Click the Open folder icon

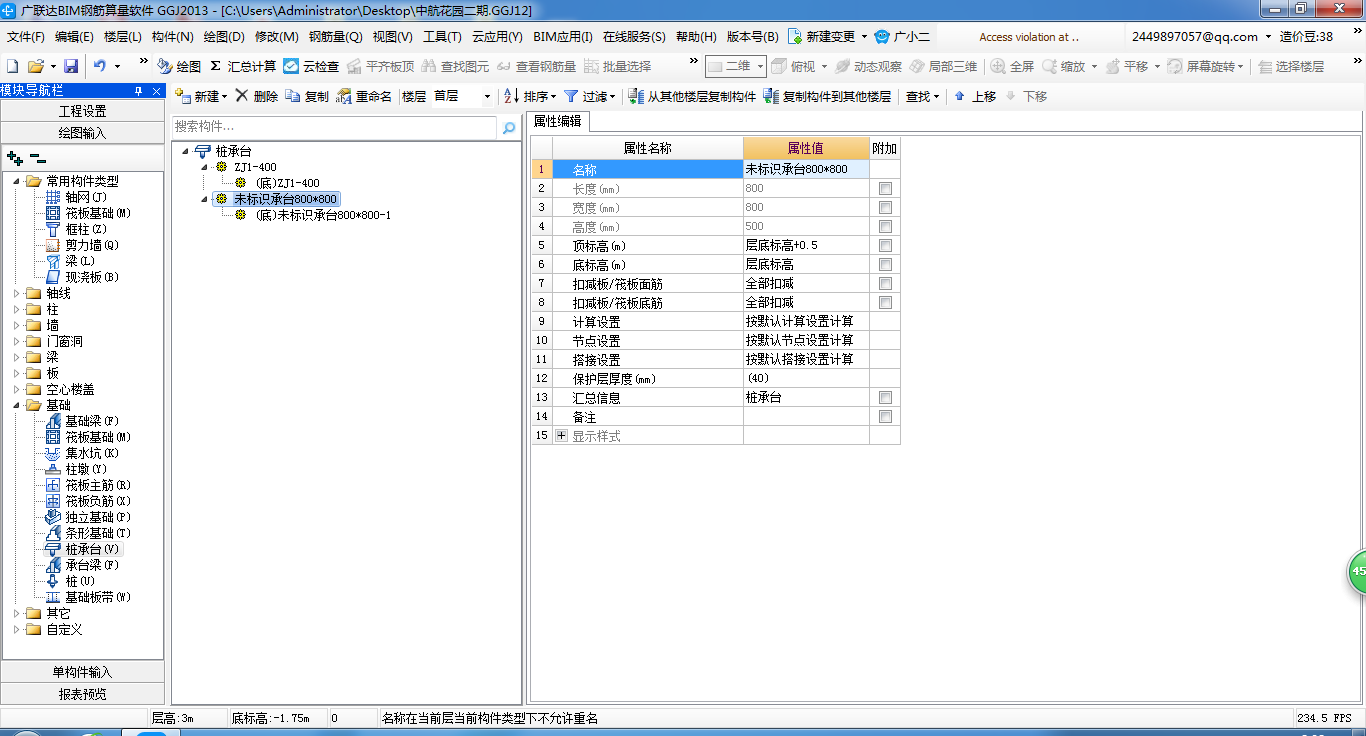(35, 66)
